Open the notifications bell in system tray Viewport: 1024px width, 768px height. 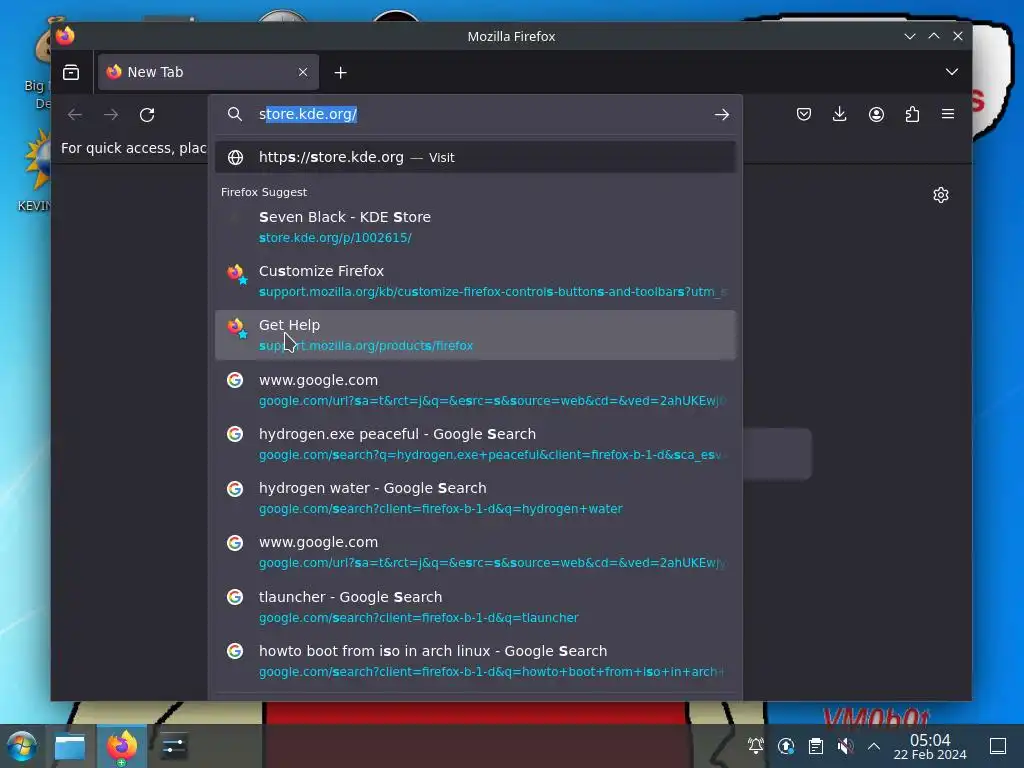point(756,746)
